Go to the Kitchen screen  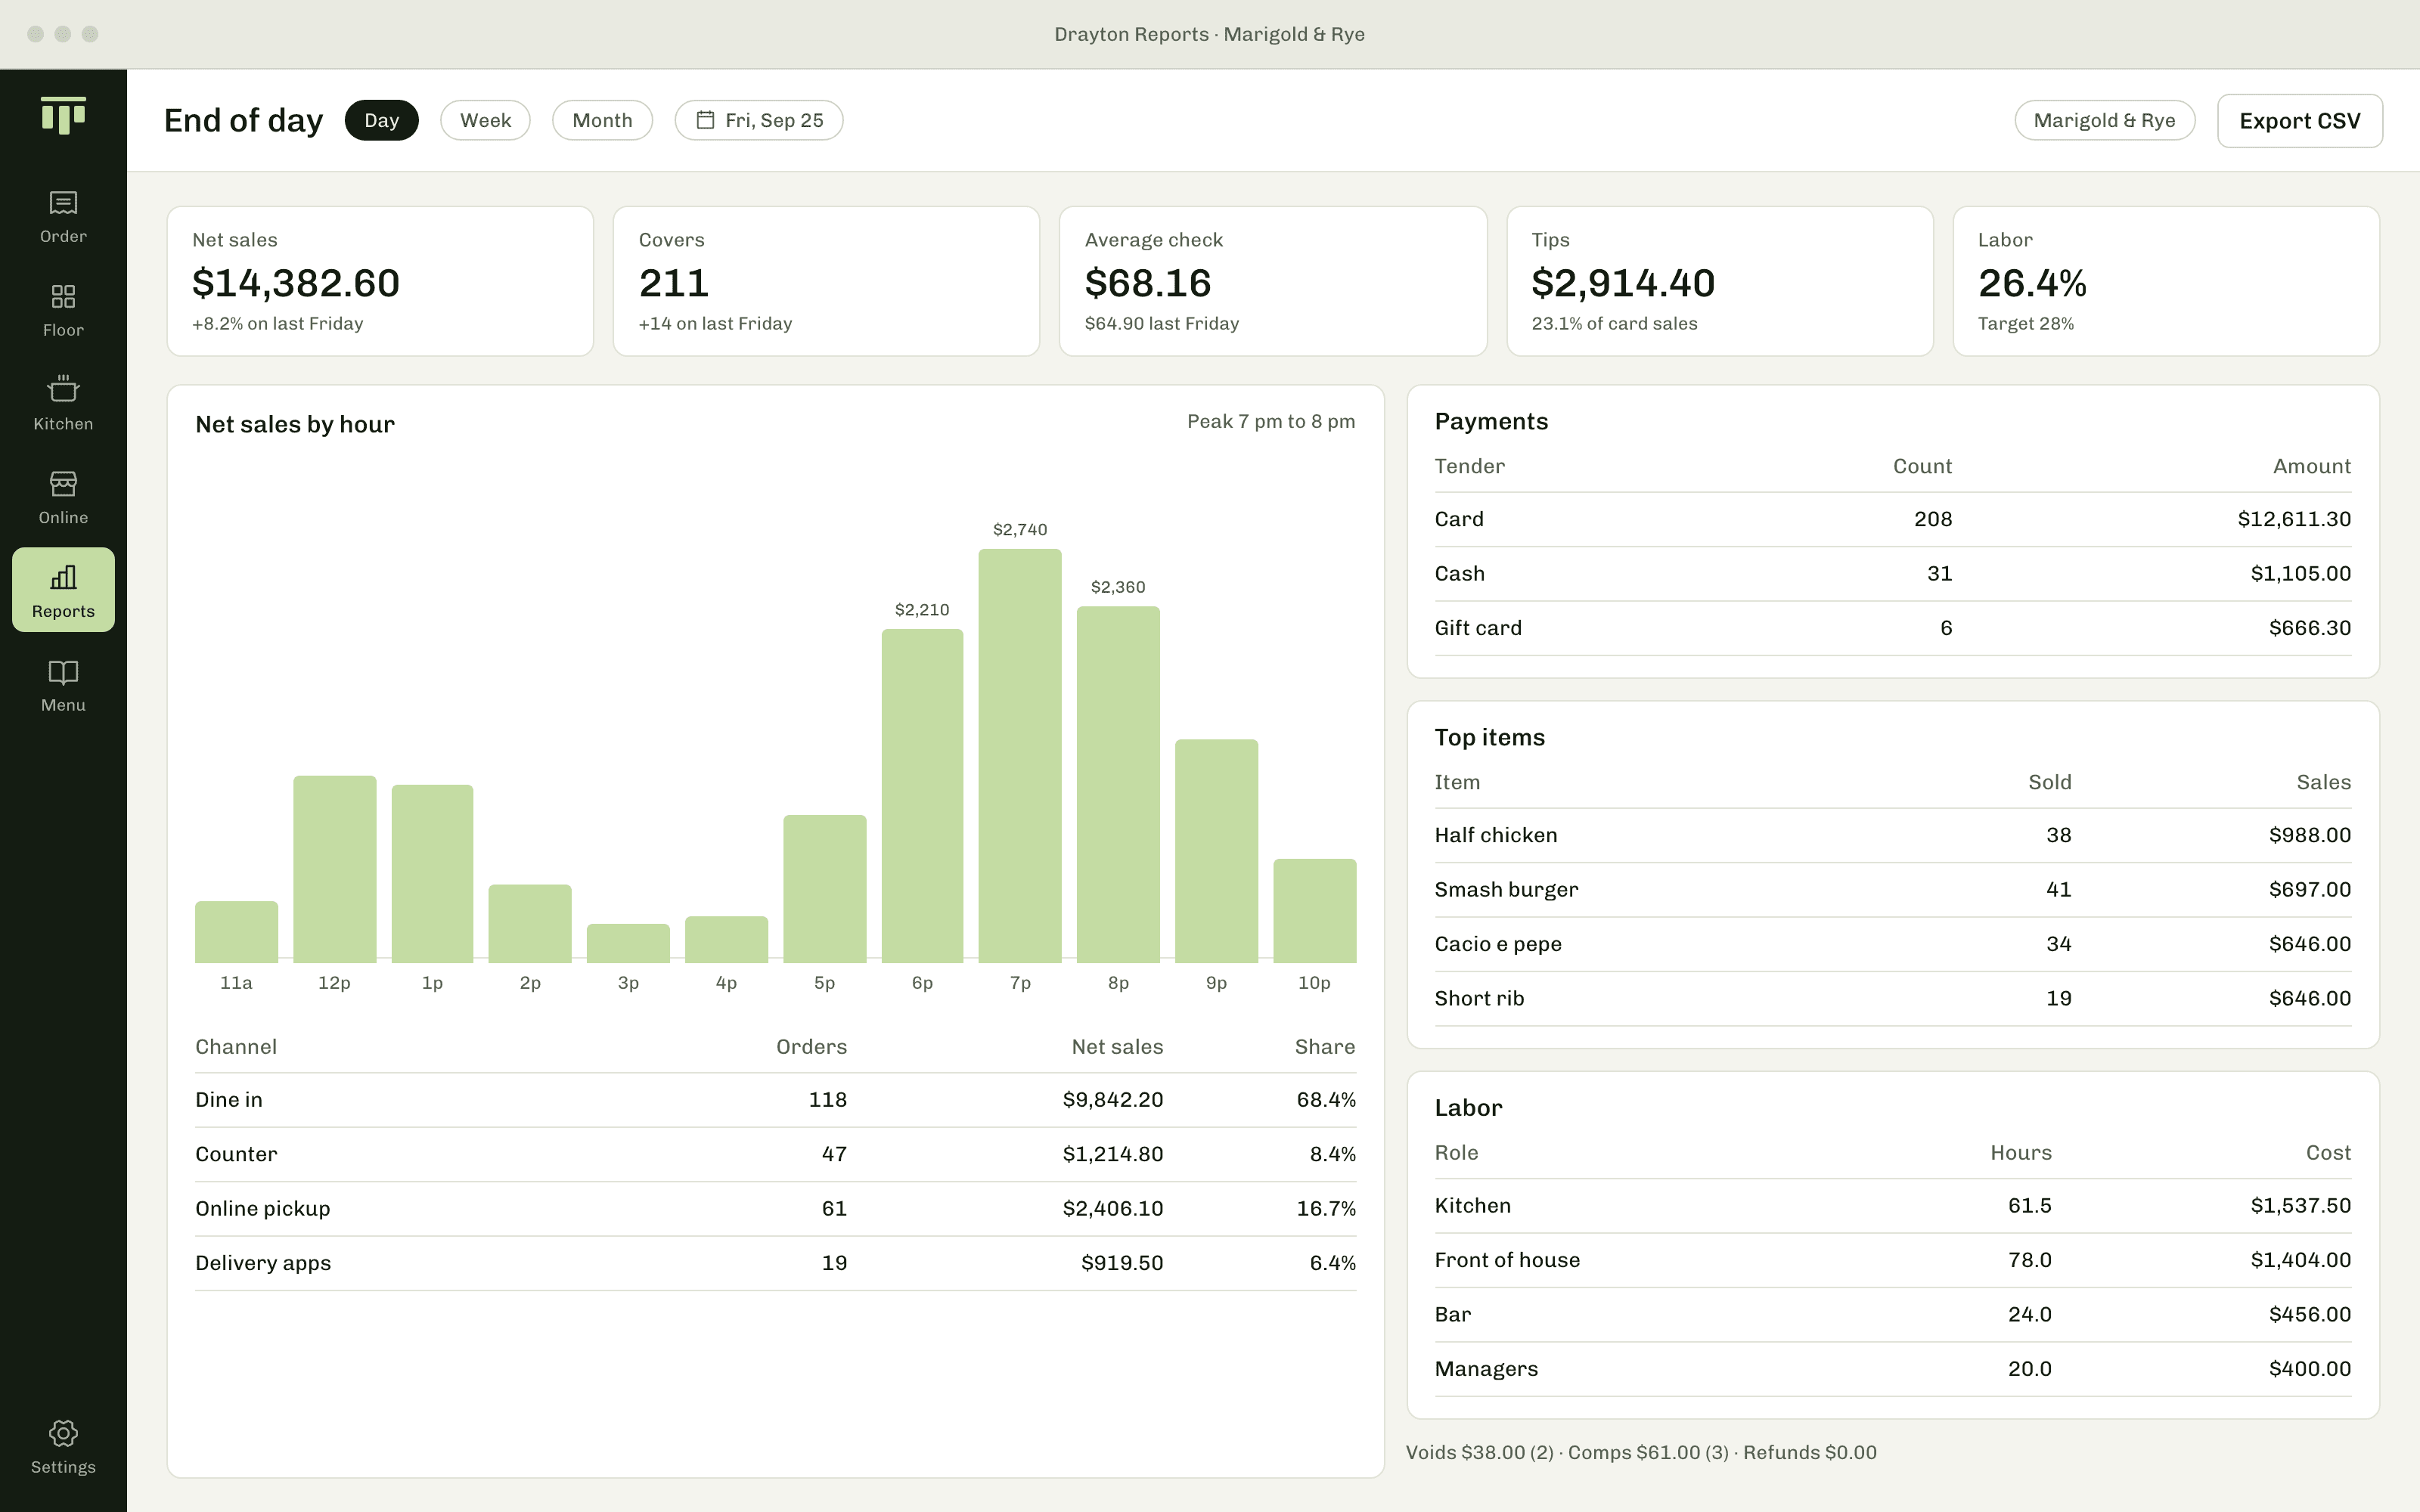click(63, 403)
